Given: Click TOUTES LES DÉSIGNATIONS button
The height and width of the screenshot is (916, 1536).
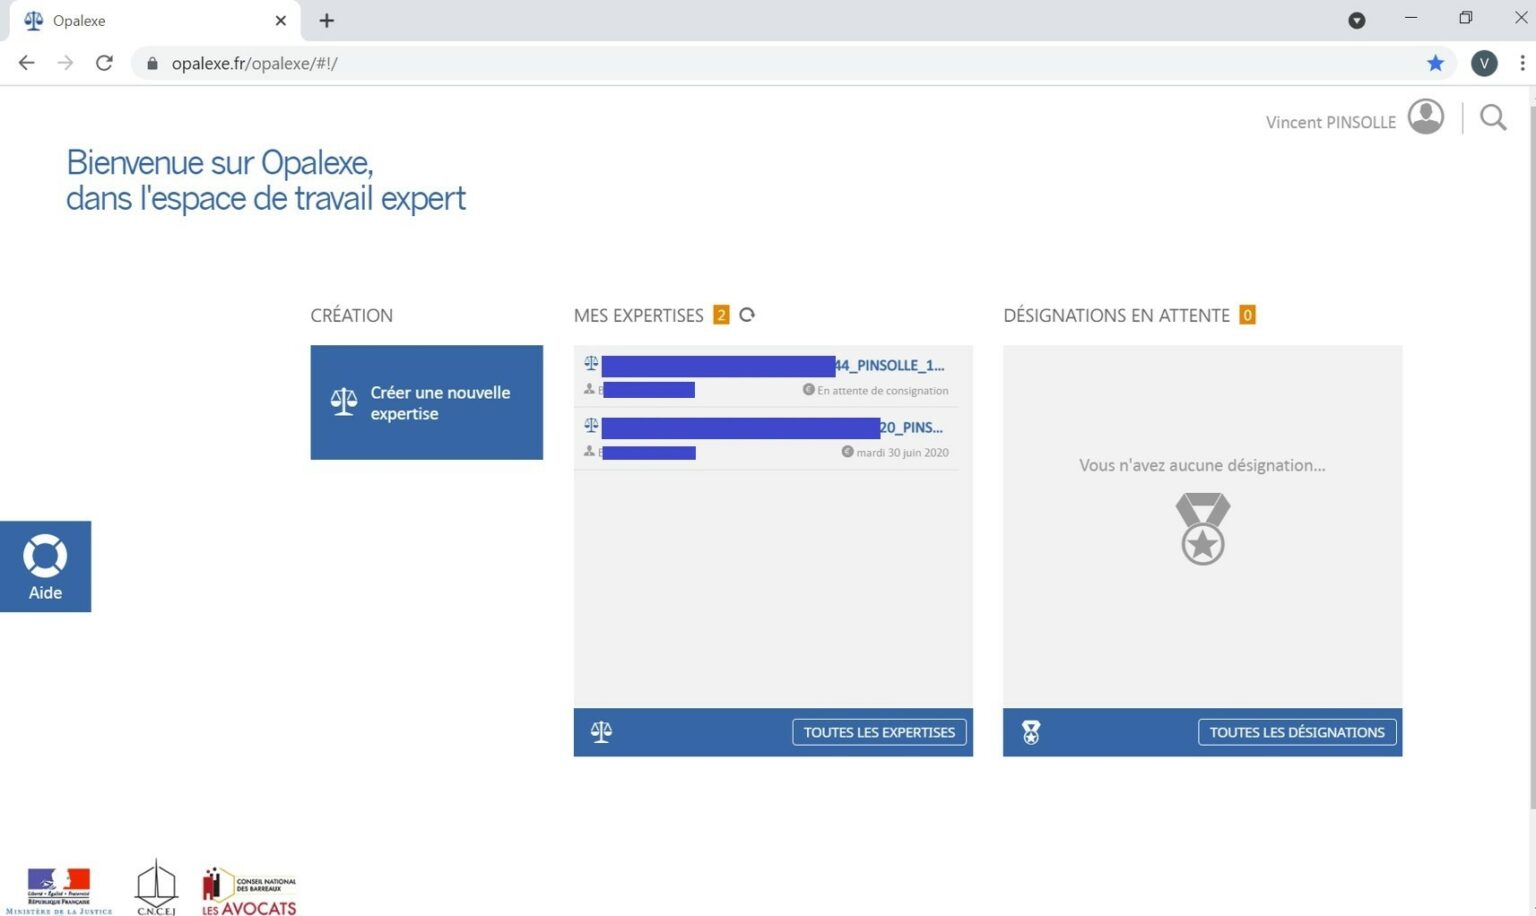Looking at the screenshot, I should (x=1297, y=732).
